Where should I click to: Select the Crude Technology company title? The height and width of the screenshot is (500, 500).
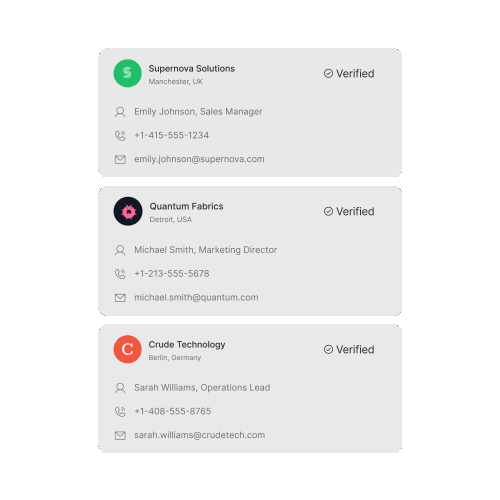coord(187,345)
